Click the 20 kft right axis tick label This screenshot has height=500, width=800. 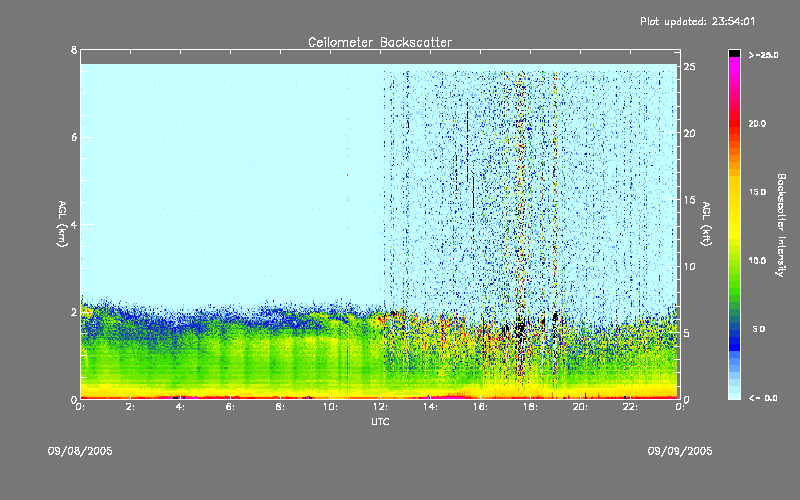[689, 133]
